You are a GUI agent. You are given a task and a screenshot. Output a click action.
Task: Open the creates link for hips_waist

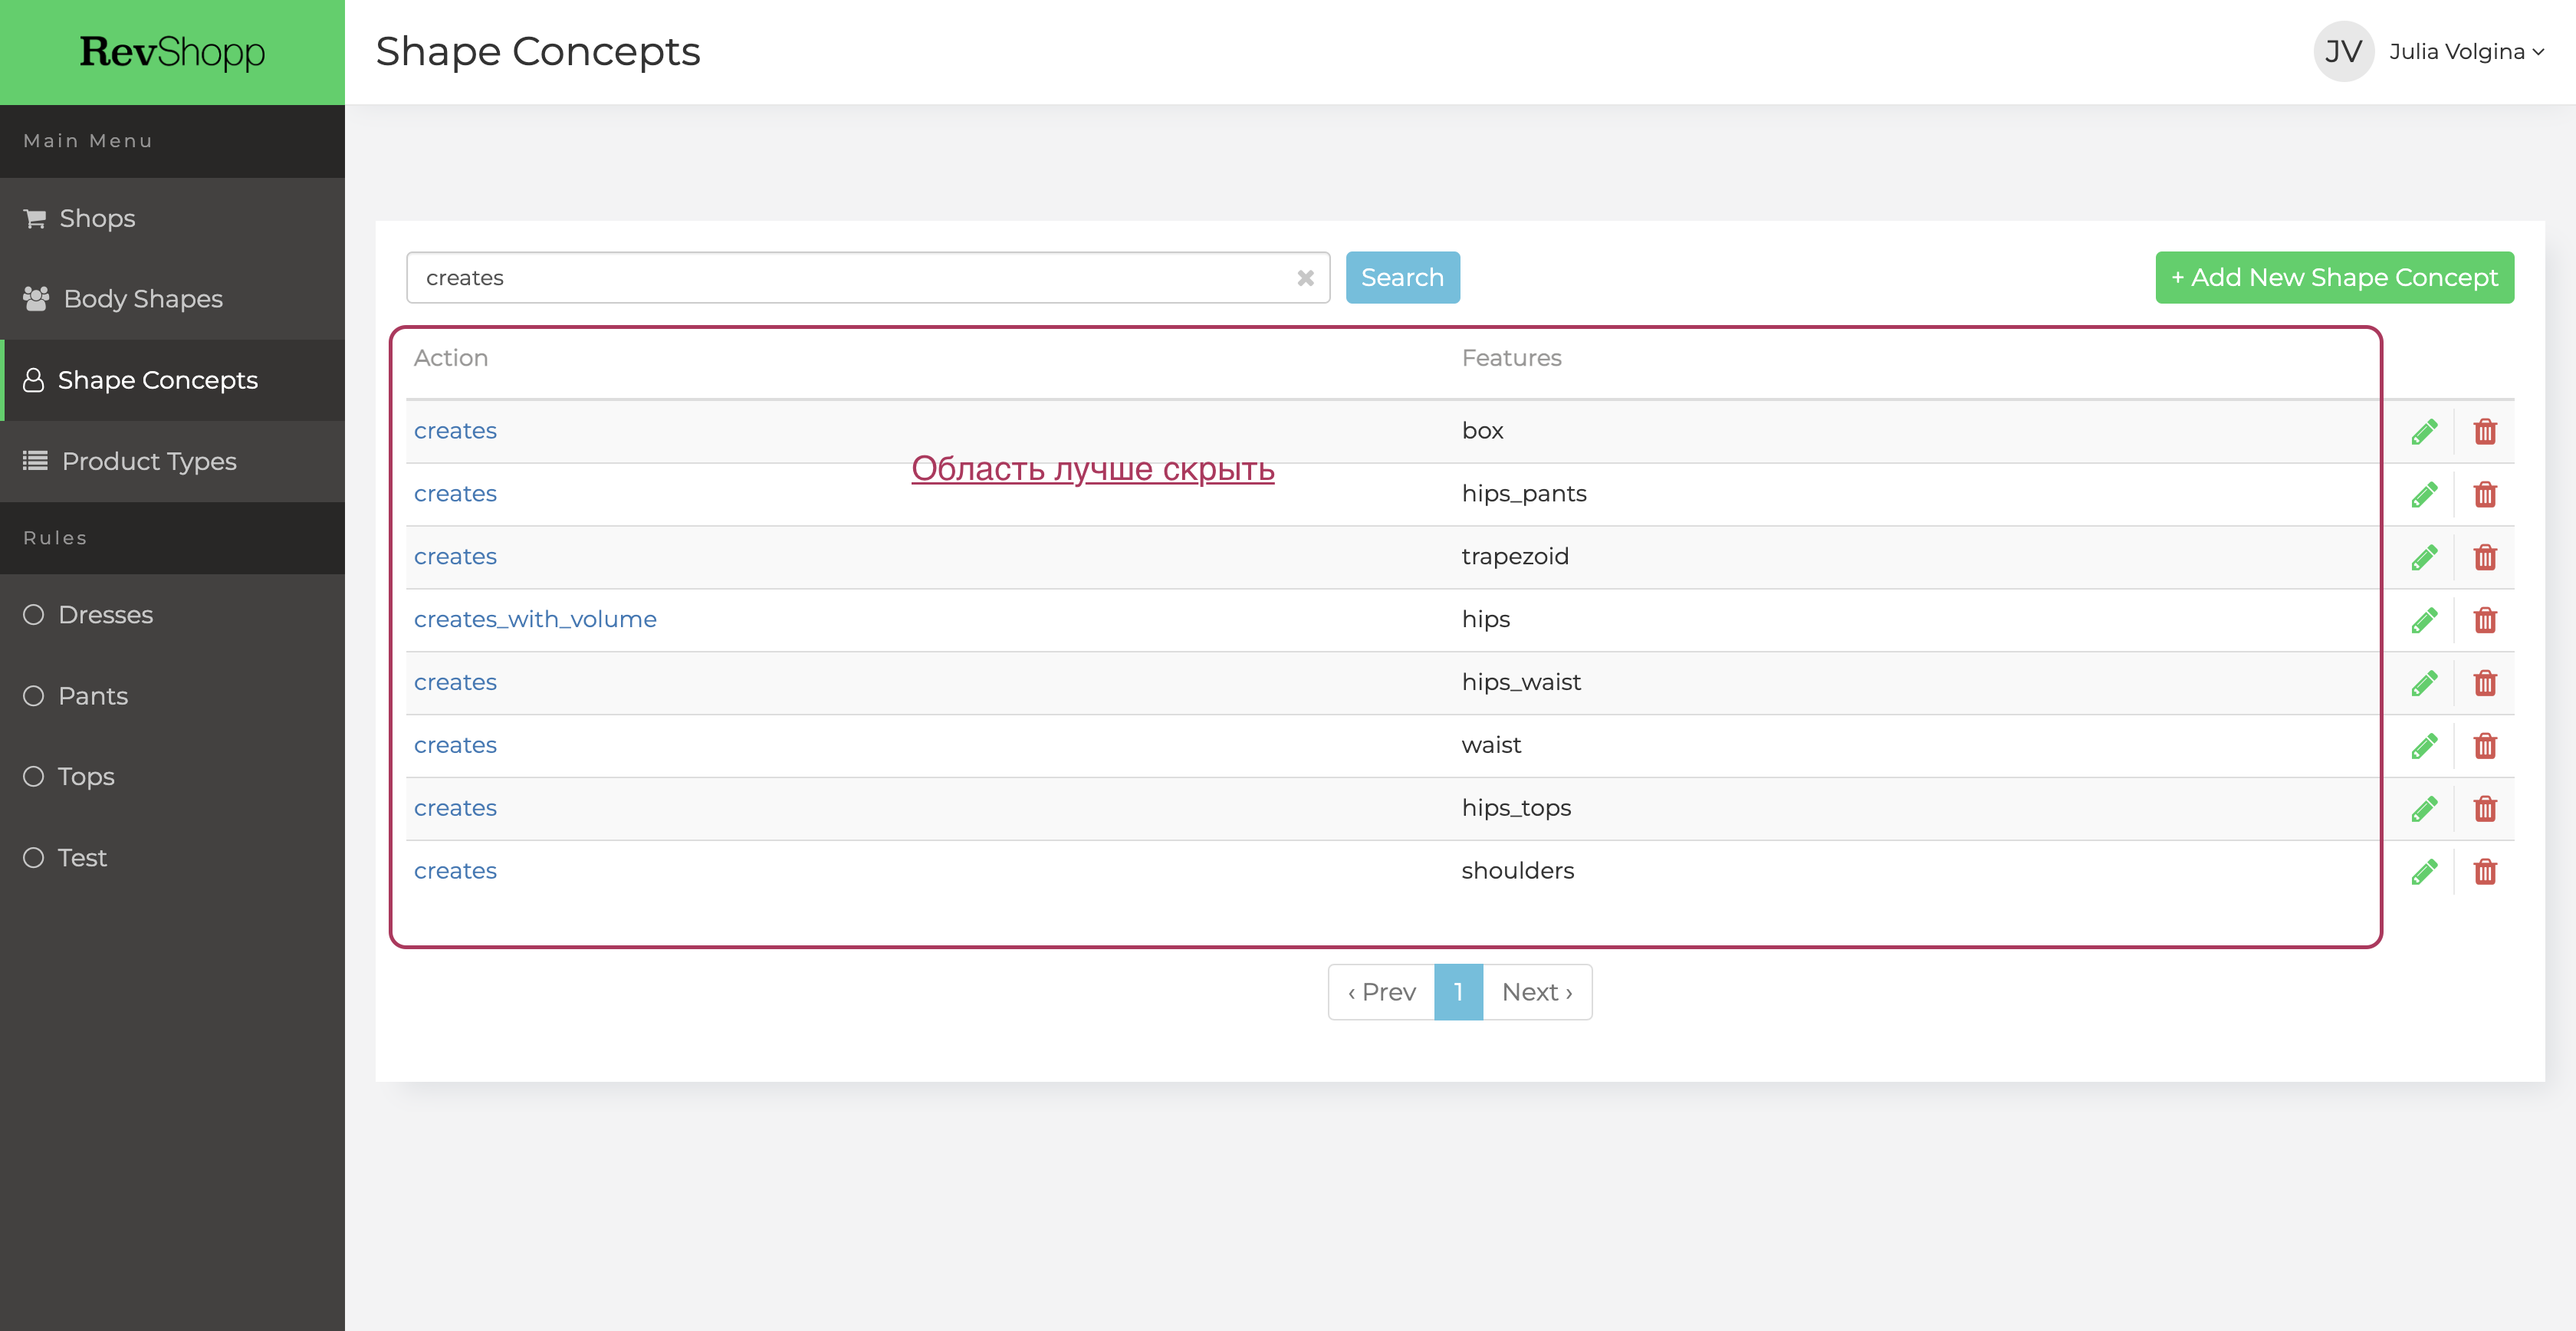455,683
